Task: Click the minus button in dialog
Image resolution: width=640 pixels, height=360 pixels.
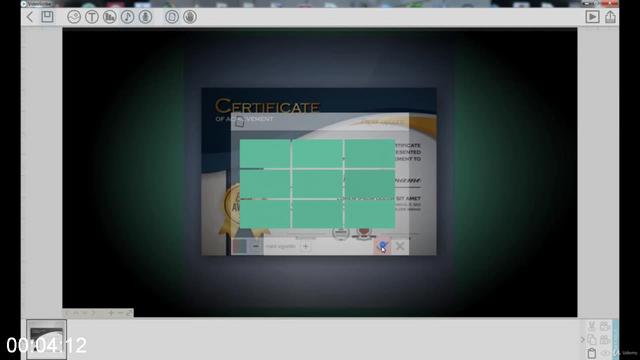Action: point(256,246)
